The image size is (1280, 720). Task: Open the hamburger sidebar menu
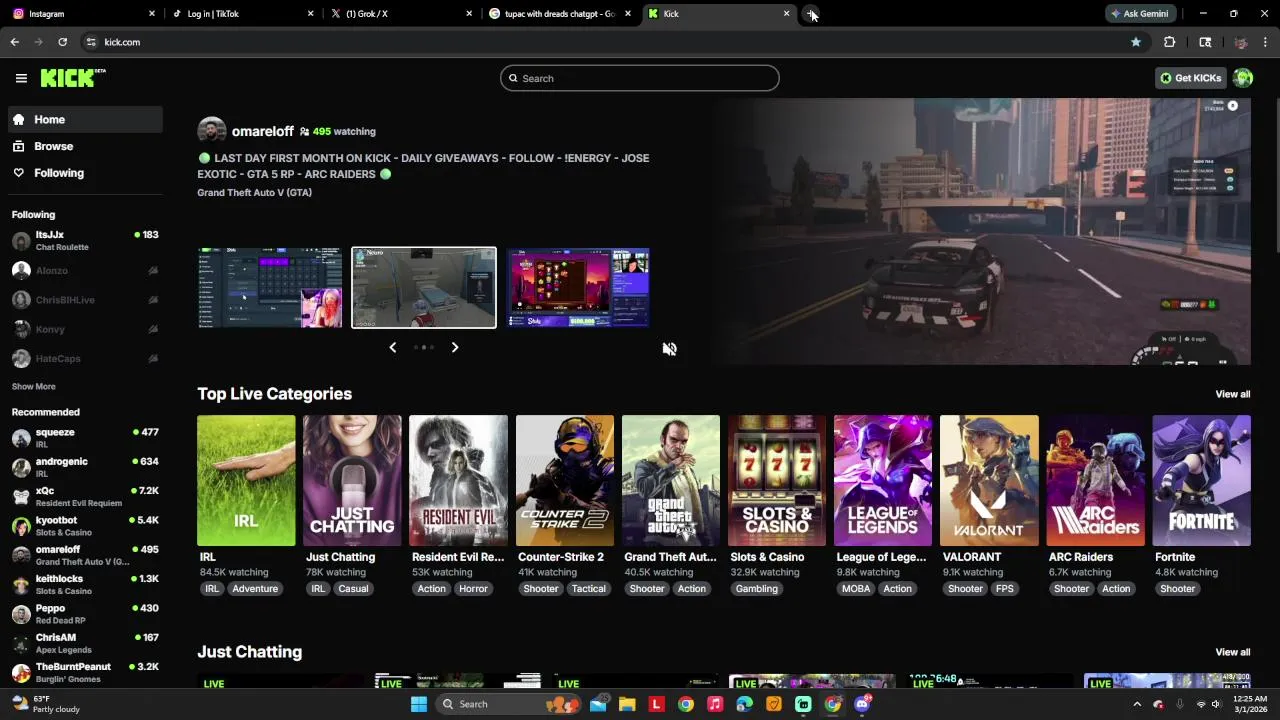[21, 78]
